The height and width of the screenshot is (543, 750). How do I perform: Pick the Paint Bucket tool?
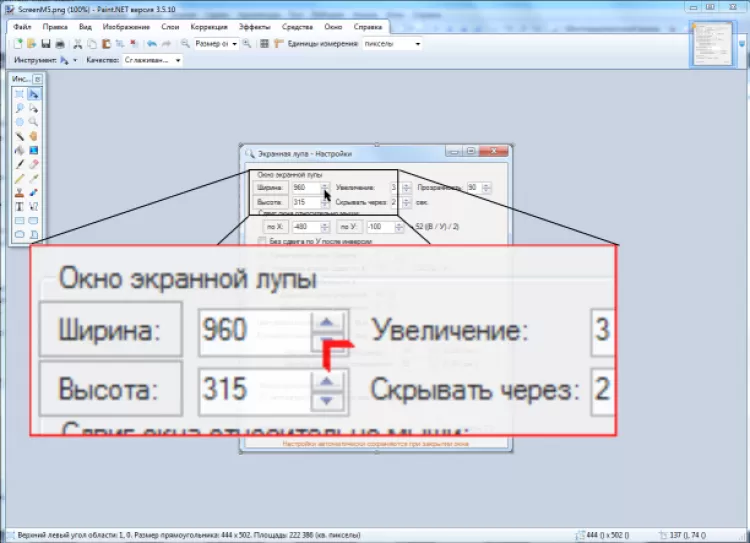click(x=19, y=149)
